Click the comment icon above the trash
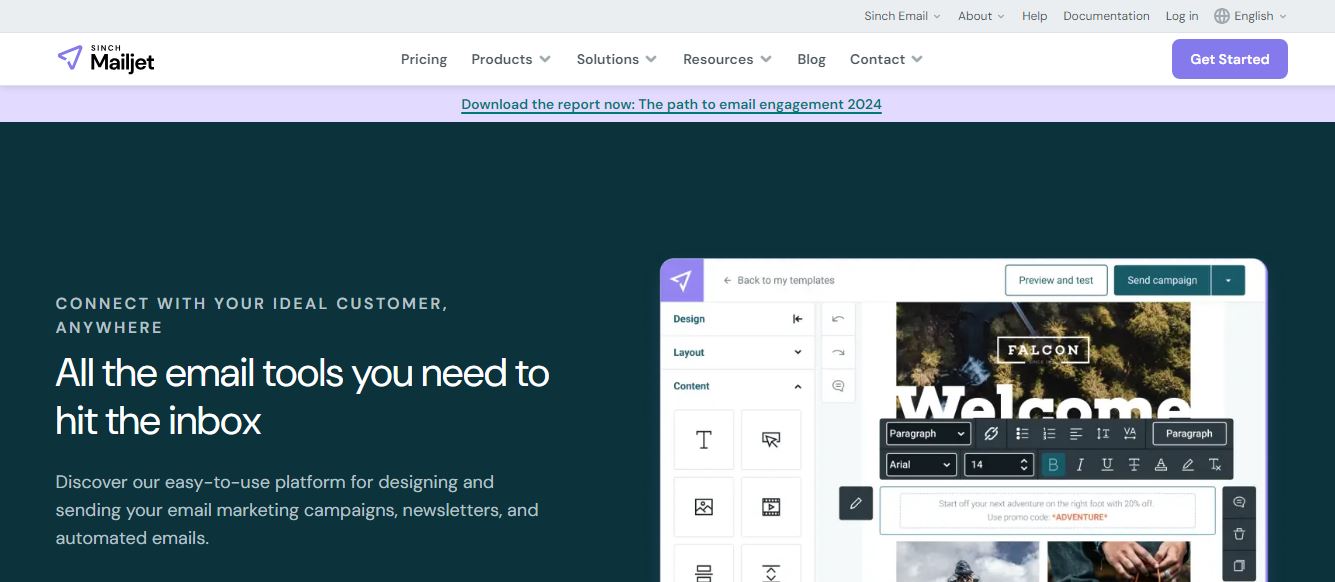This screenshot has width=1335, height=582. (1239, 502)
